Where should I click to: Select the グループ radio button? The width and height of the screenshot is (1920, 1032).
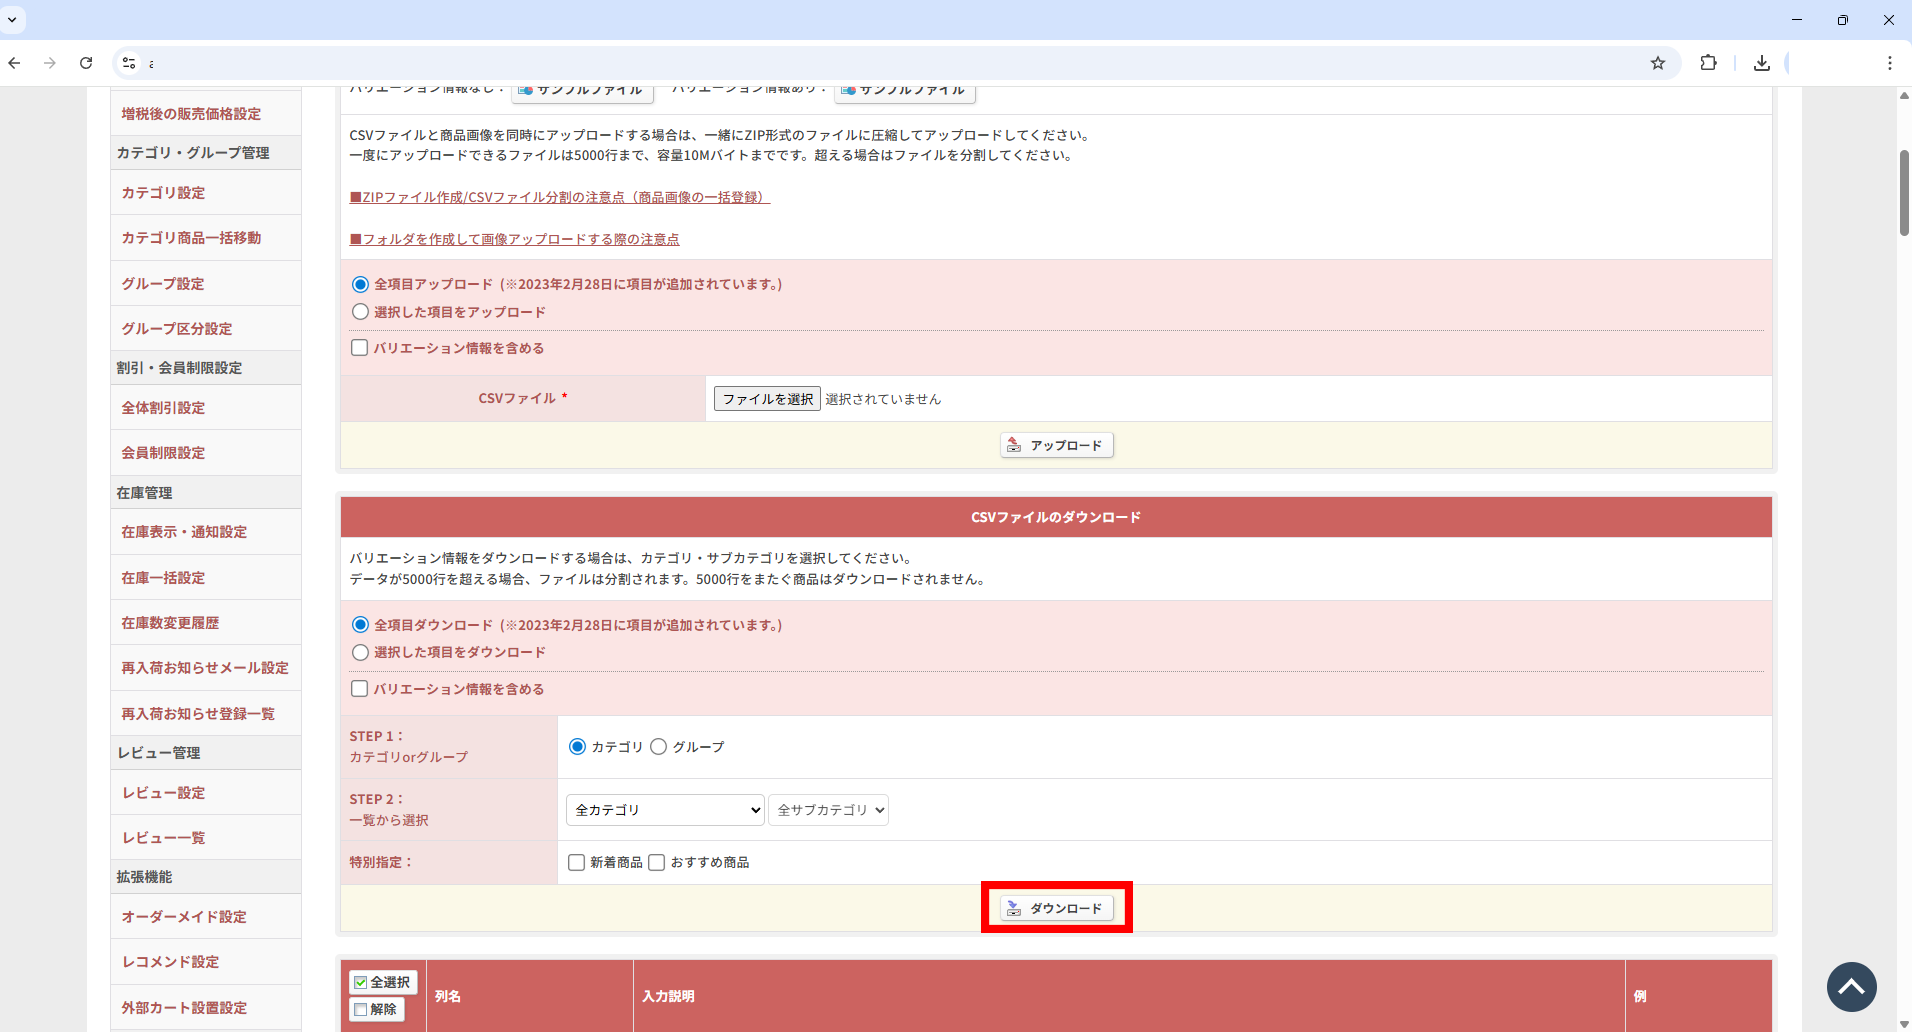coord(659,747)
